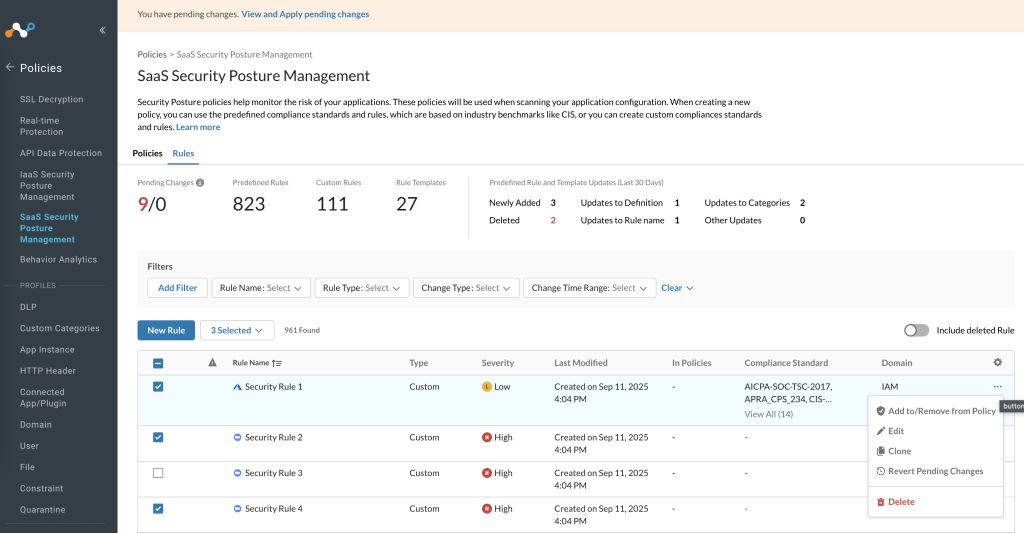Click the trash icon next to Delete
Screen dimensions: 1024x533
(880, 502)
